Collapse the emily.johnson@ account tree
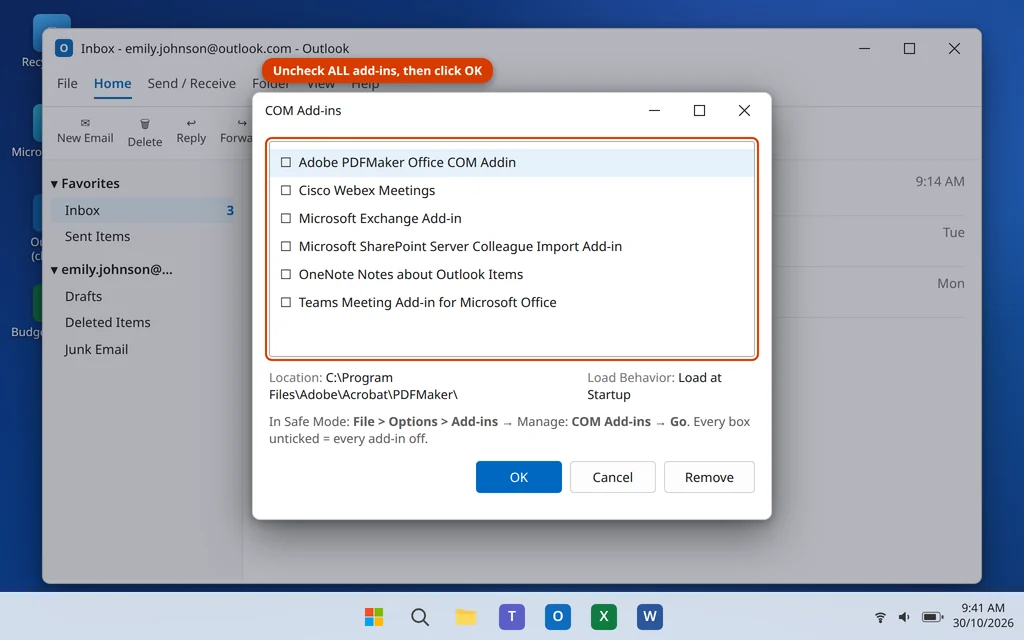Image resolution: width=1024 pixels, height=640 pixels. [54, 270]
